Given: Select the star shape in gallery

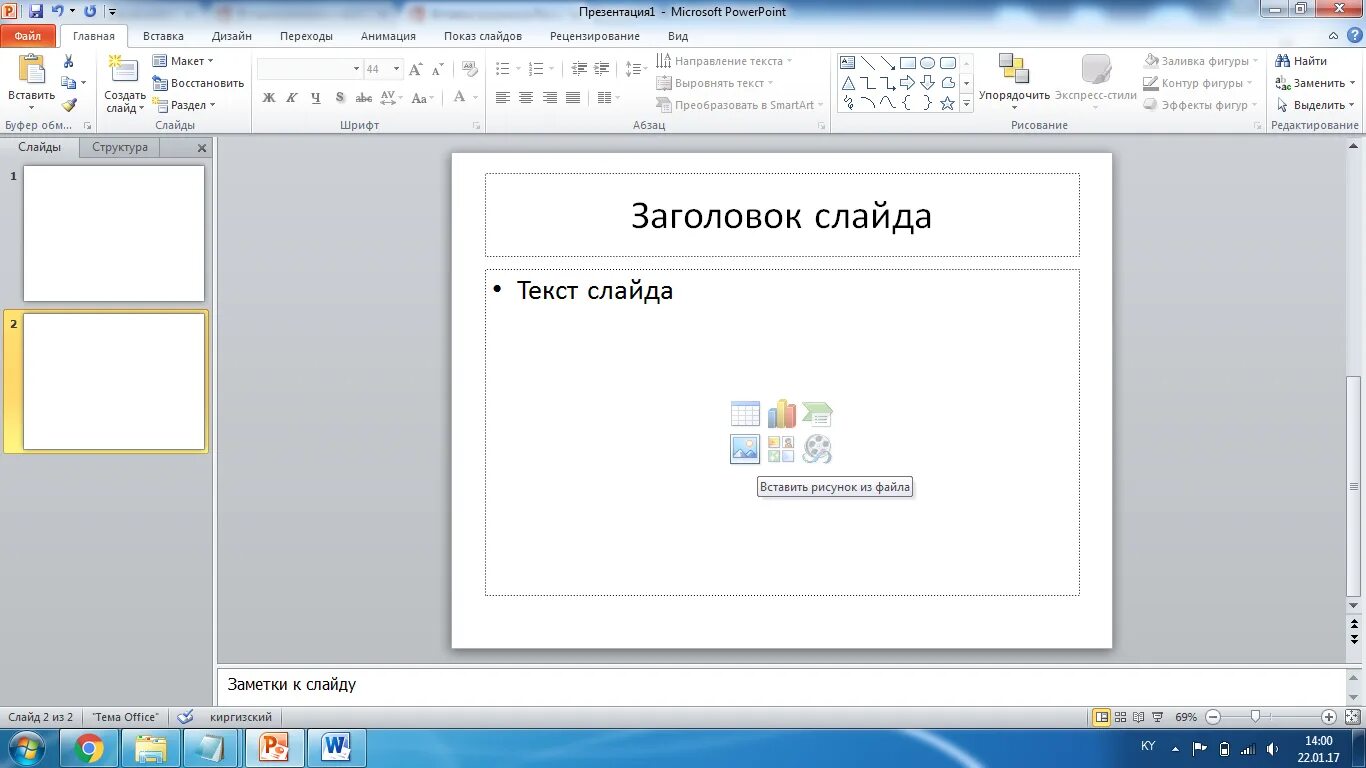Looking at the screenshot, I should (x=947, y=103).
